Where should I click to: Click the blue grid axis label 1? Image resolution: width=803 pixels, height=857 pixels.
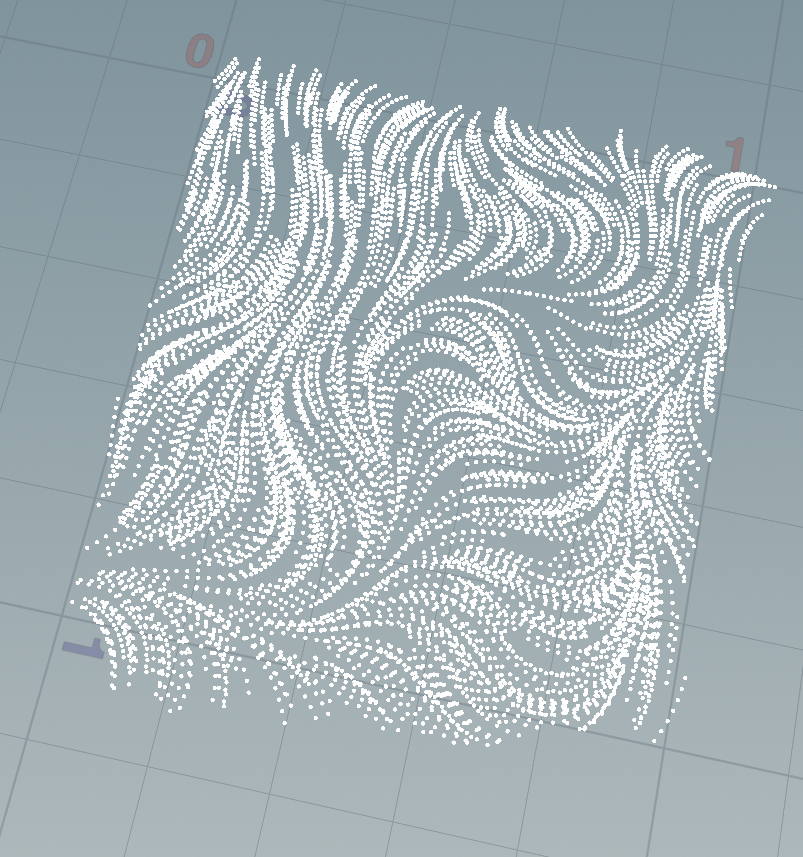[x=83, y=648]
